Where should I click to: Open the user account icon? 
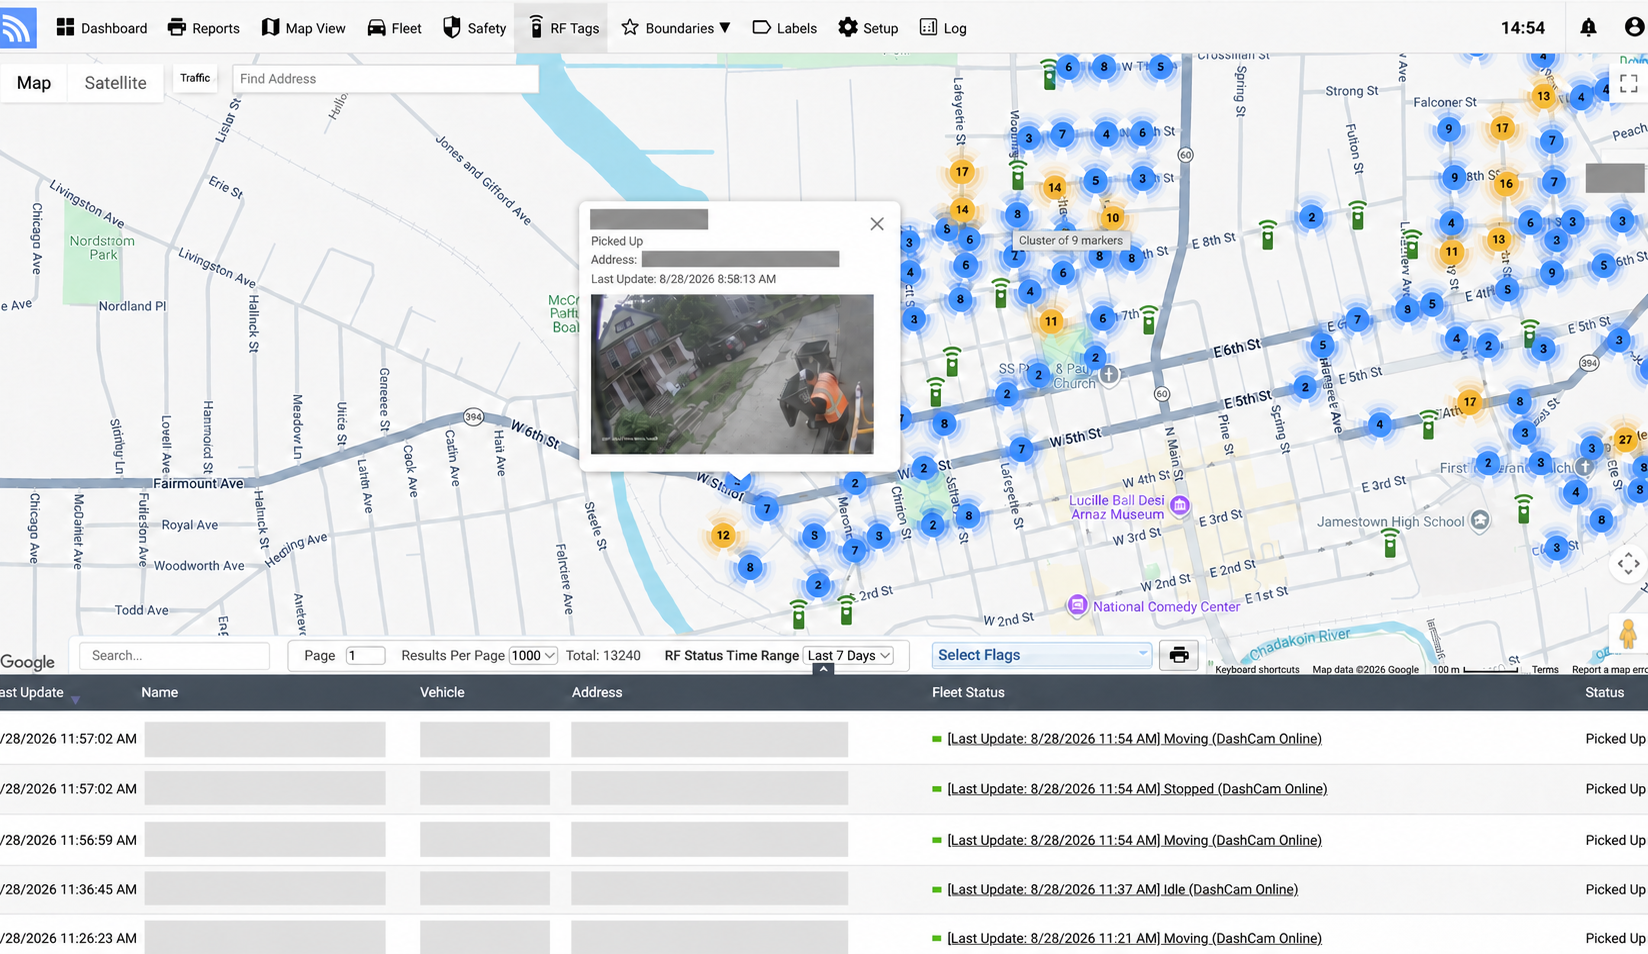[x=1634, y=27]
